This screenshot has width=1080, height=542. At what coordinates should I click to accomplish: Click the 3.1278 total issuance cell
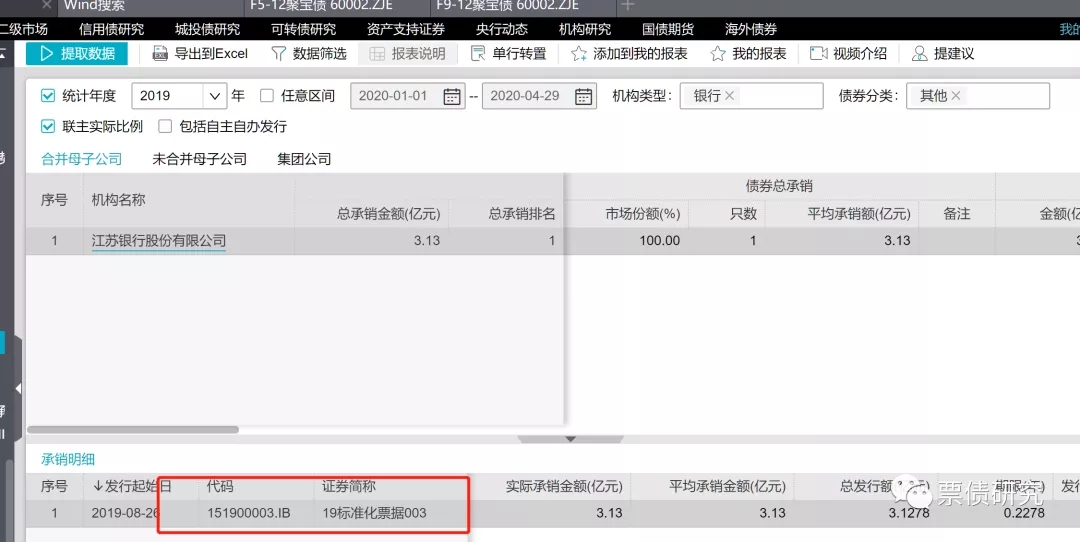pos(908,513)
